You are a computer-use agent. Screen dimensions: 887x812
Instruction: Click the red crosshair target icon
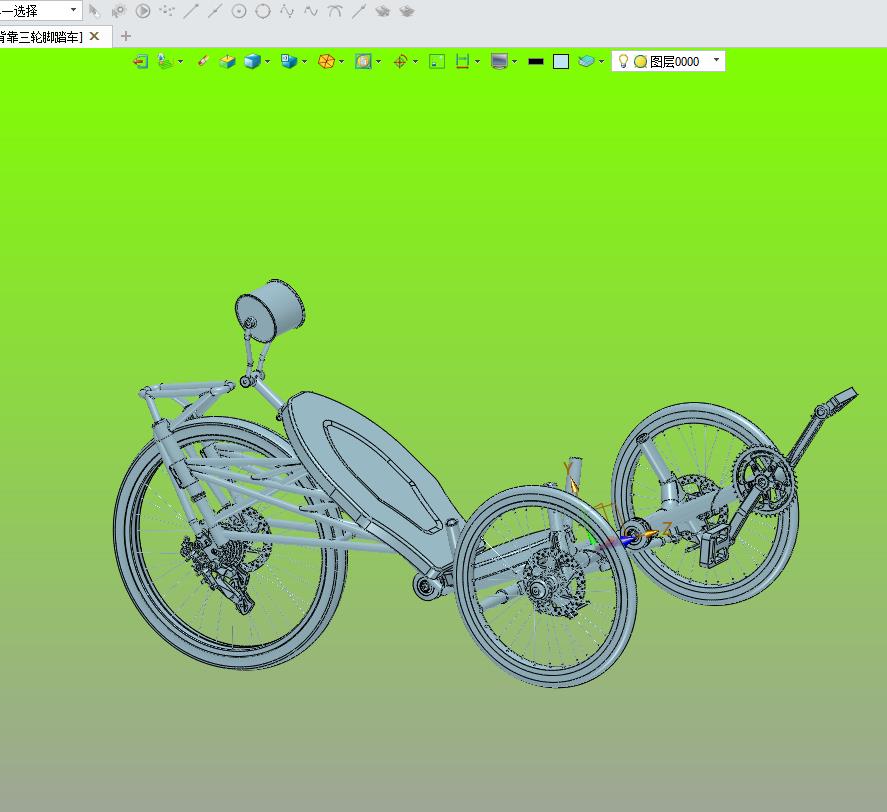click(x=400, y=61)
